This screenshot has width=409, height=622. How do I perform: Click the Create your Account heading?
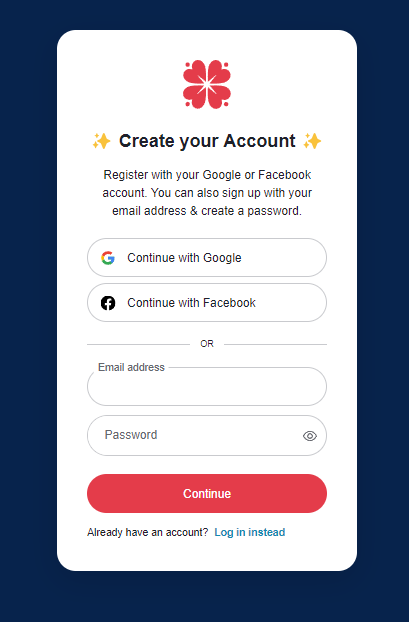207,141
